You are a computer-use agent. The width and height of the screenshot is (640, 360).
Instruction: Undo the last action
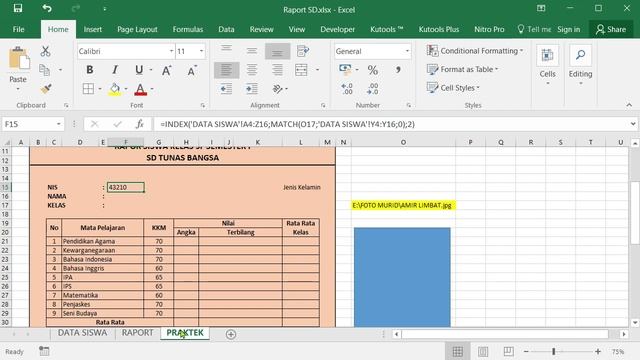pyautogui.click(x=47, y=9)
